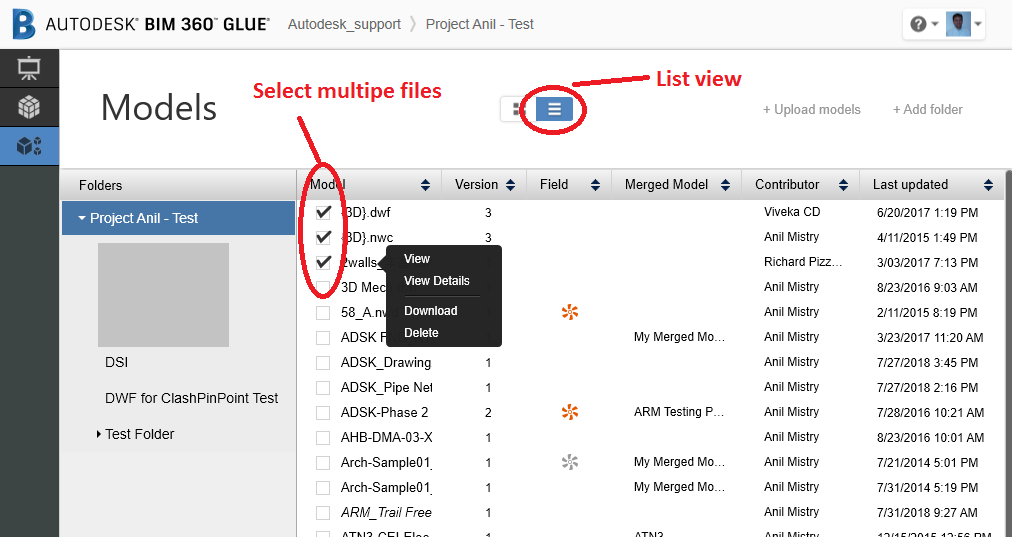Sort by Contributor column arrows
1012x537 pixels.
(x=843, y=185)
